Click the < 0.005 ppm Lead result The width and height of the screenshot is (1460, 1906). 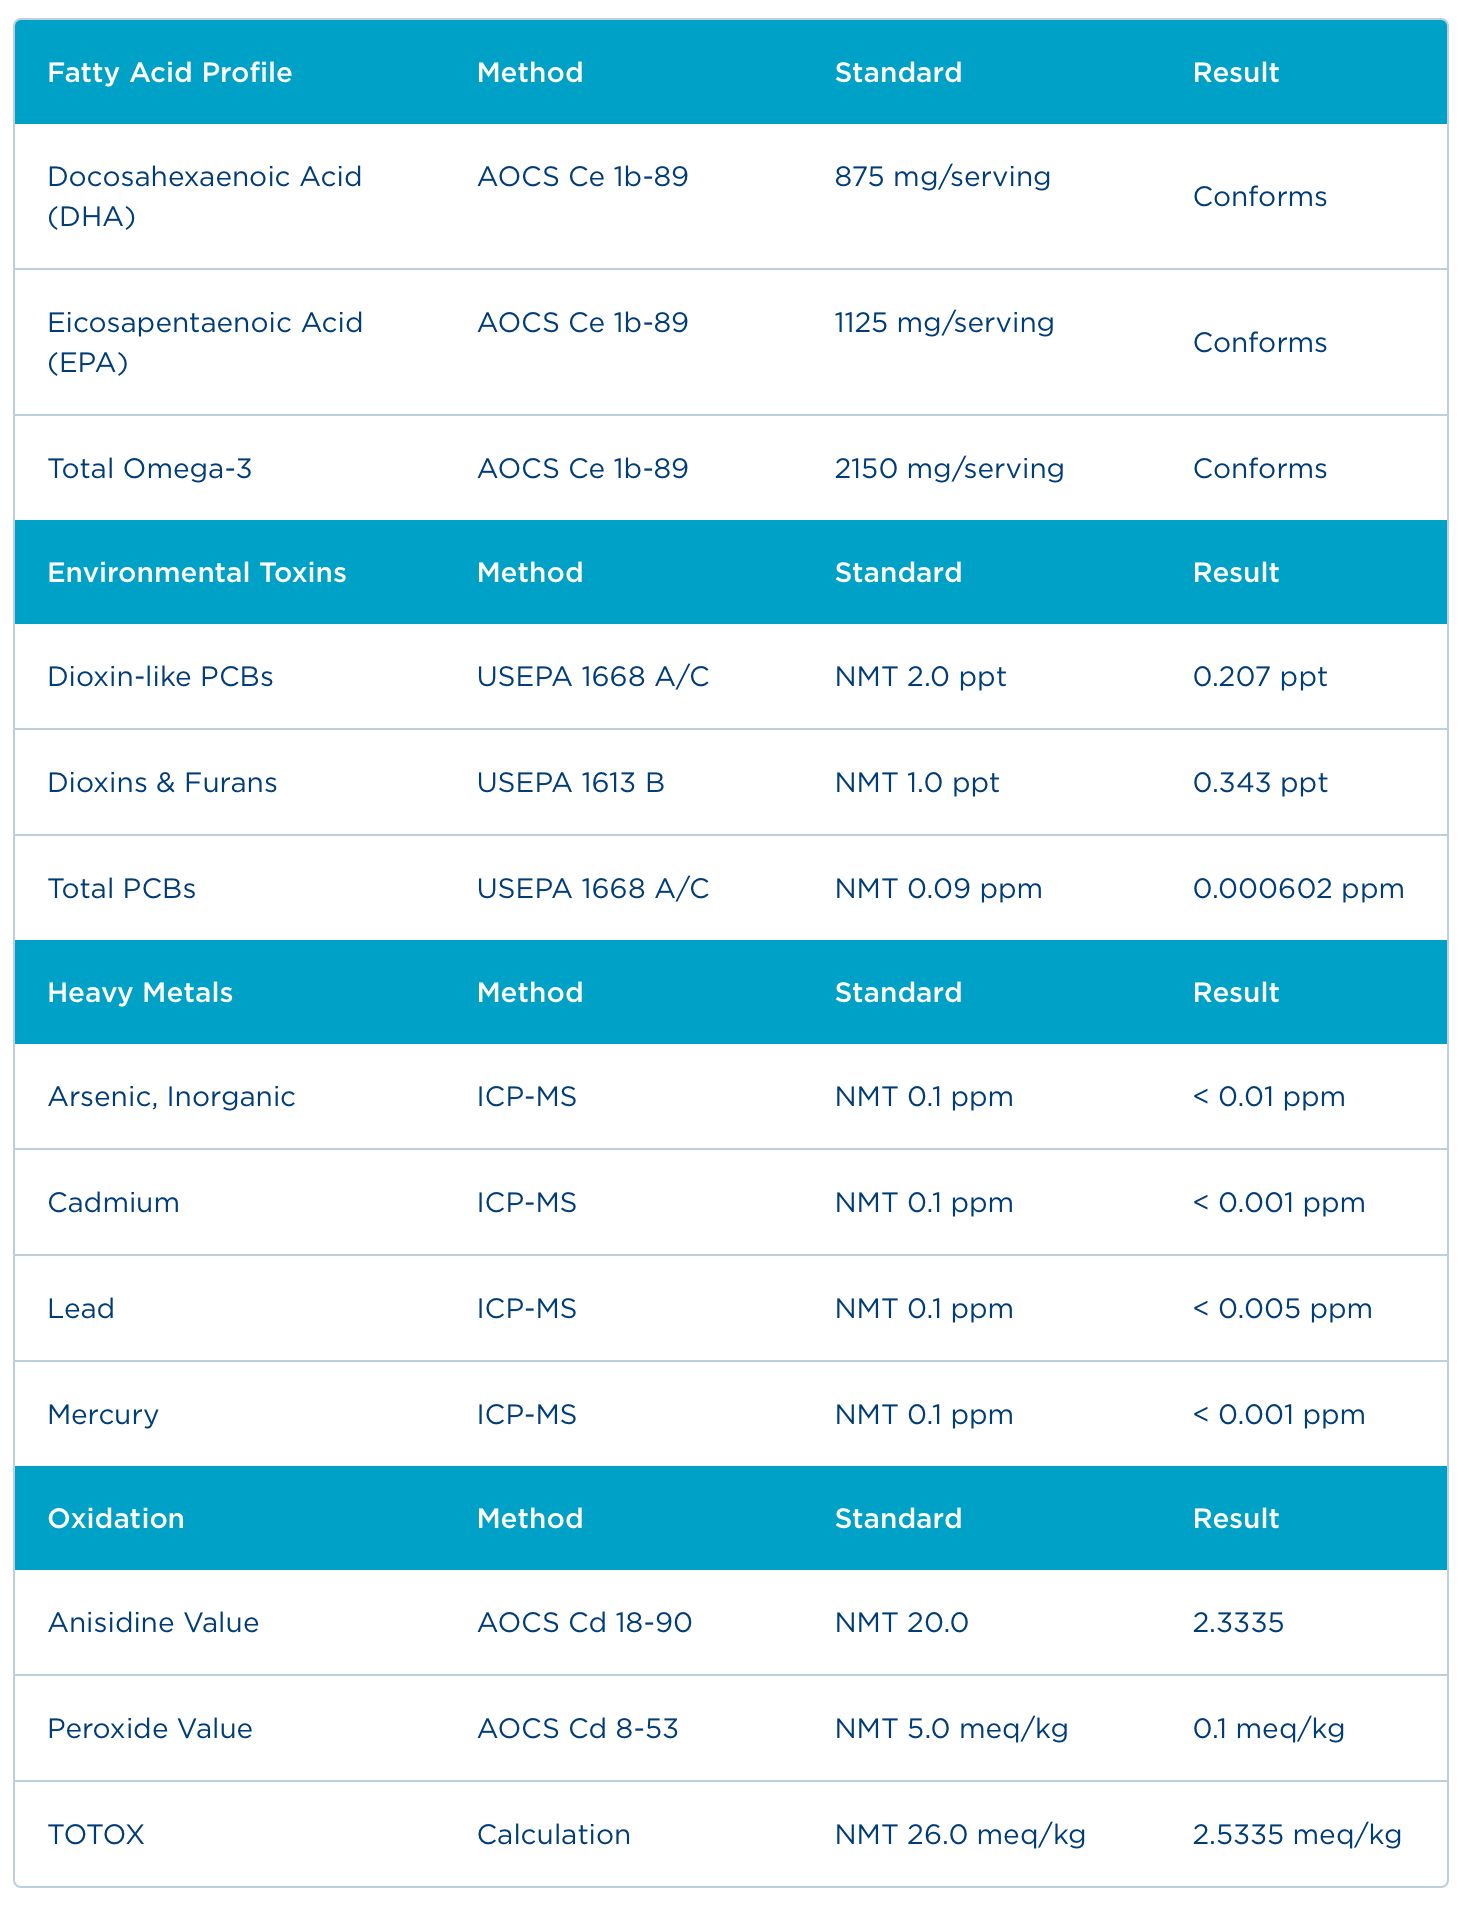click(1282, 1309)
